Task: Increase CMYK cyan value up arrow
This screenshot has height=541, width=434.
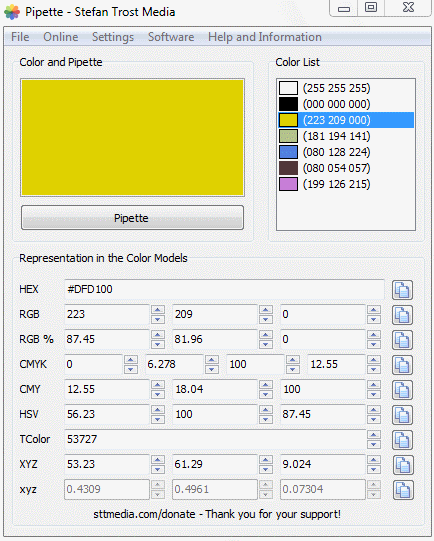Action: pos(131,360)
